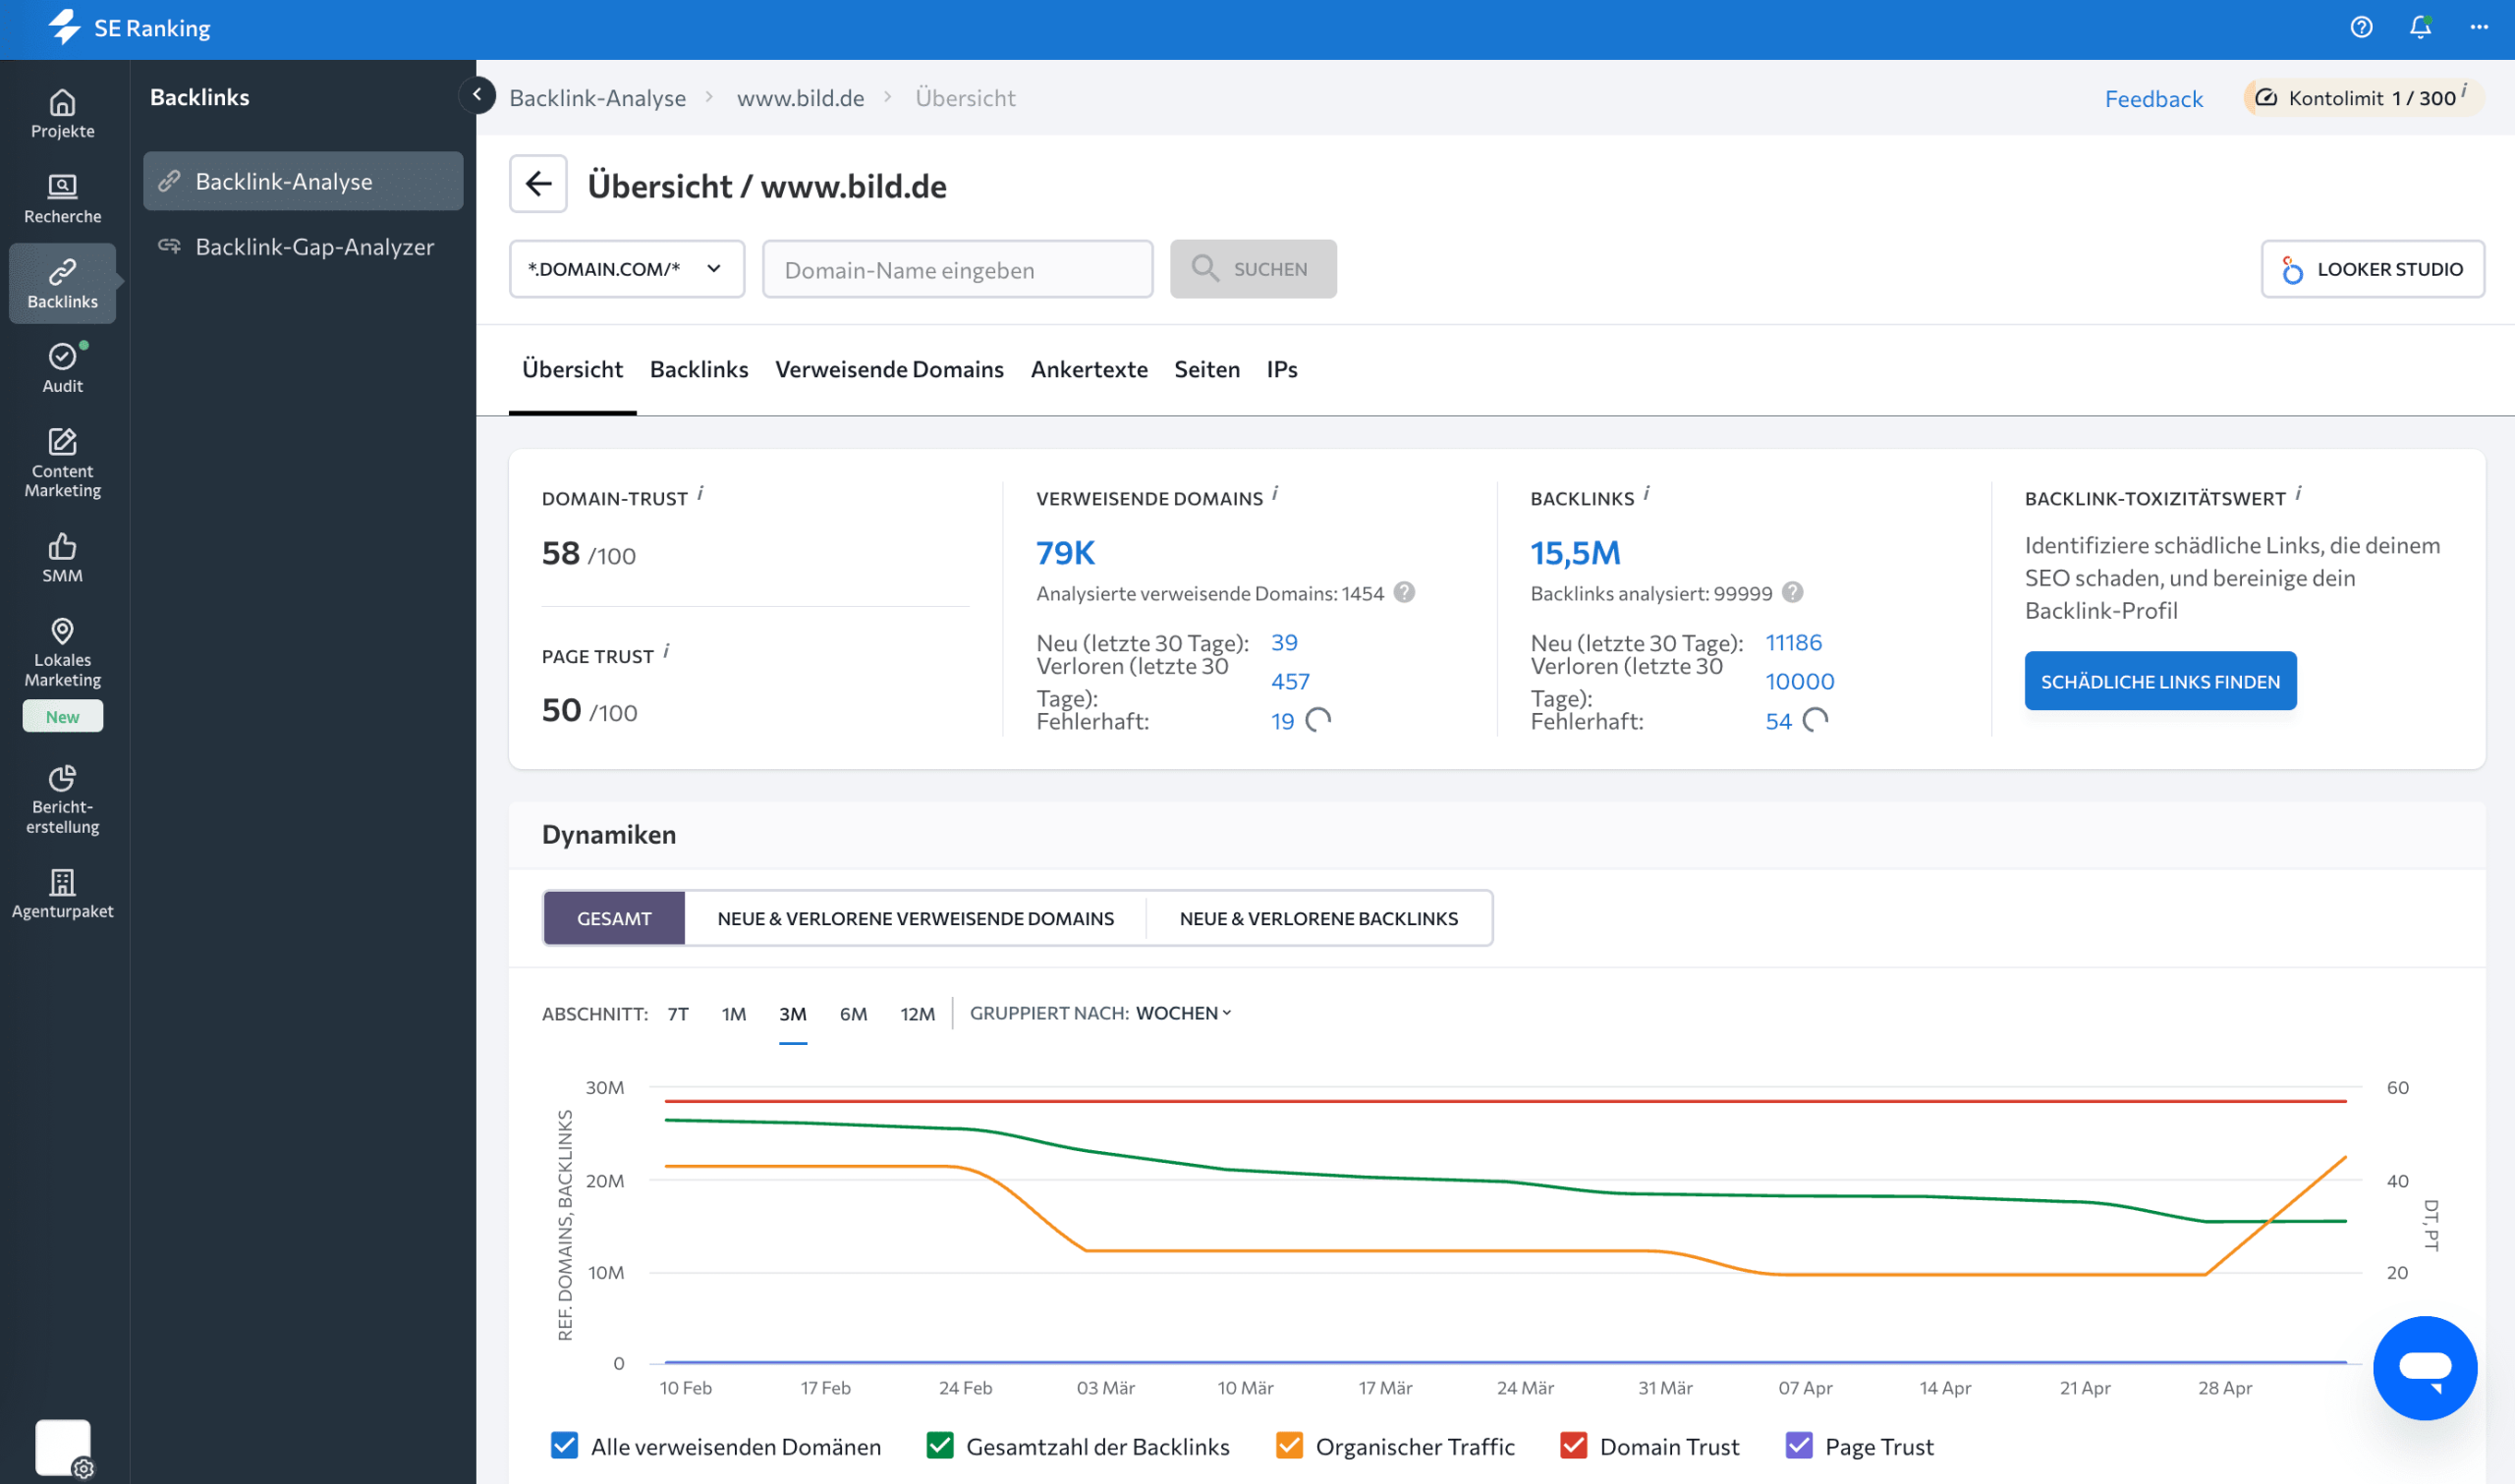Screen dimensions: 2515x1484
Task: Open Backlink-Gap-Analyzer menu item
Action: click(x=303, y=247)
